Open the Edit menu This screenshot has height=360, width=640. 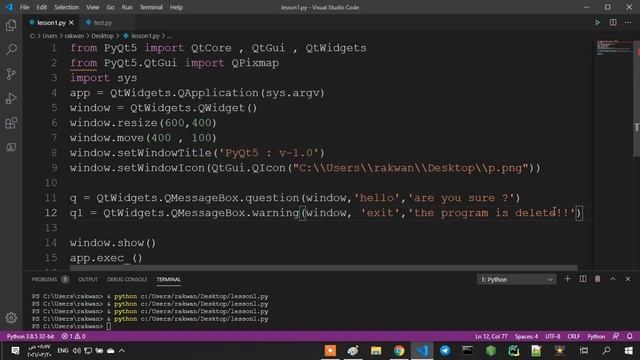pyautogui.click(x=42, y=7)
